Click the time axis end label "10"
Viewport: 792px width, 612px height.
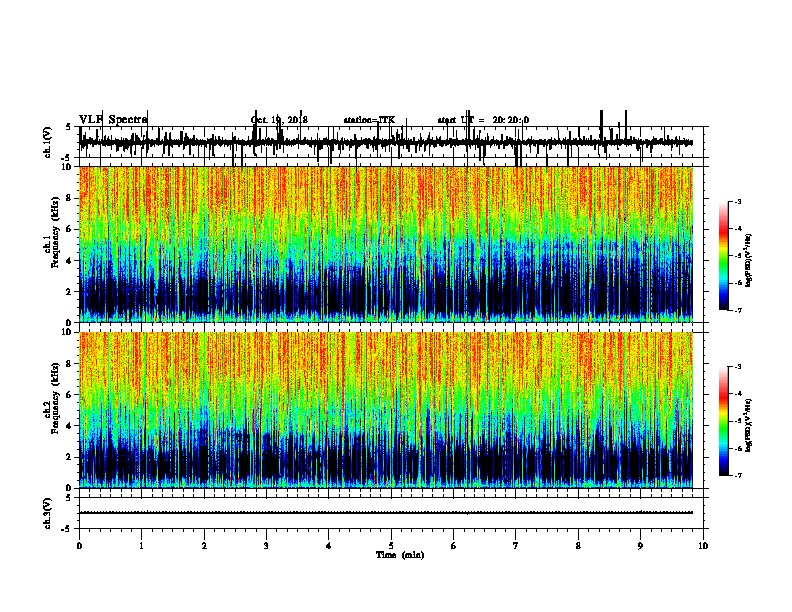703,546
